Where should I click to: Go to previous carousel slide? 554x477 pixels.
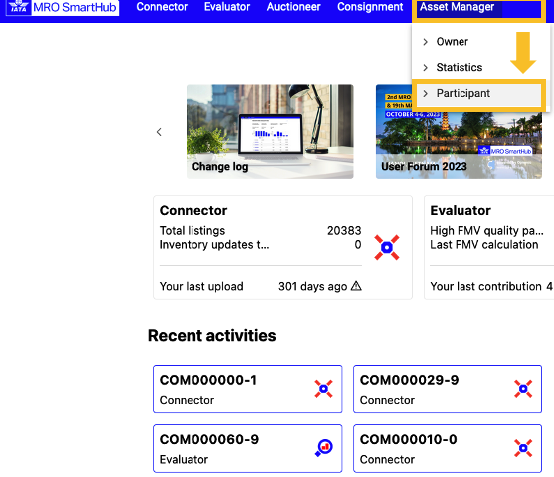pos(159,132)
